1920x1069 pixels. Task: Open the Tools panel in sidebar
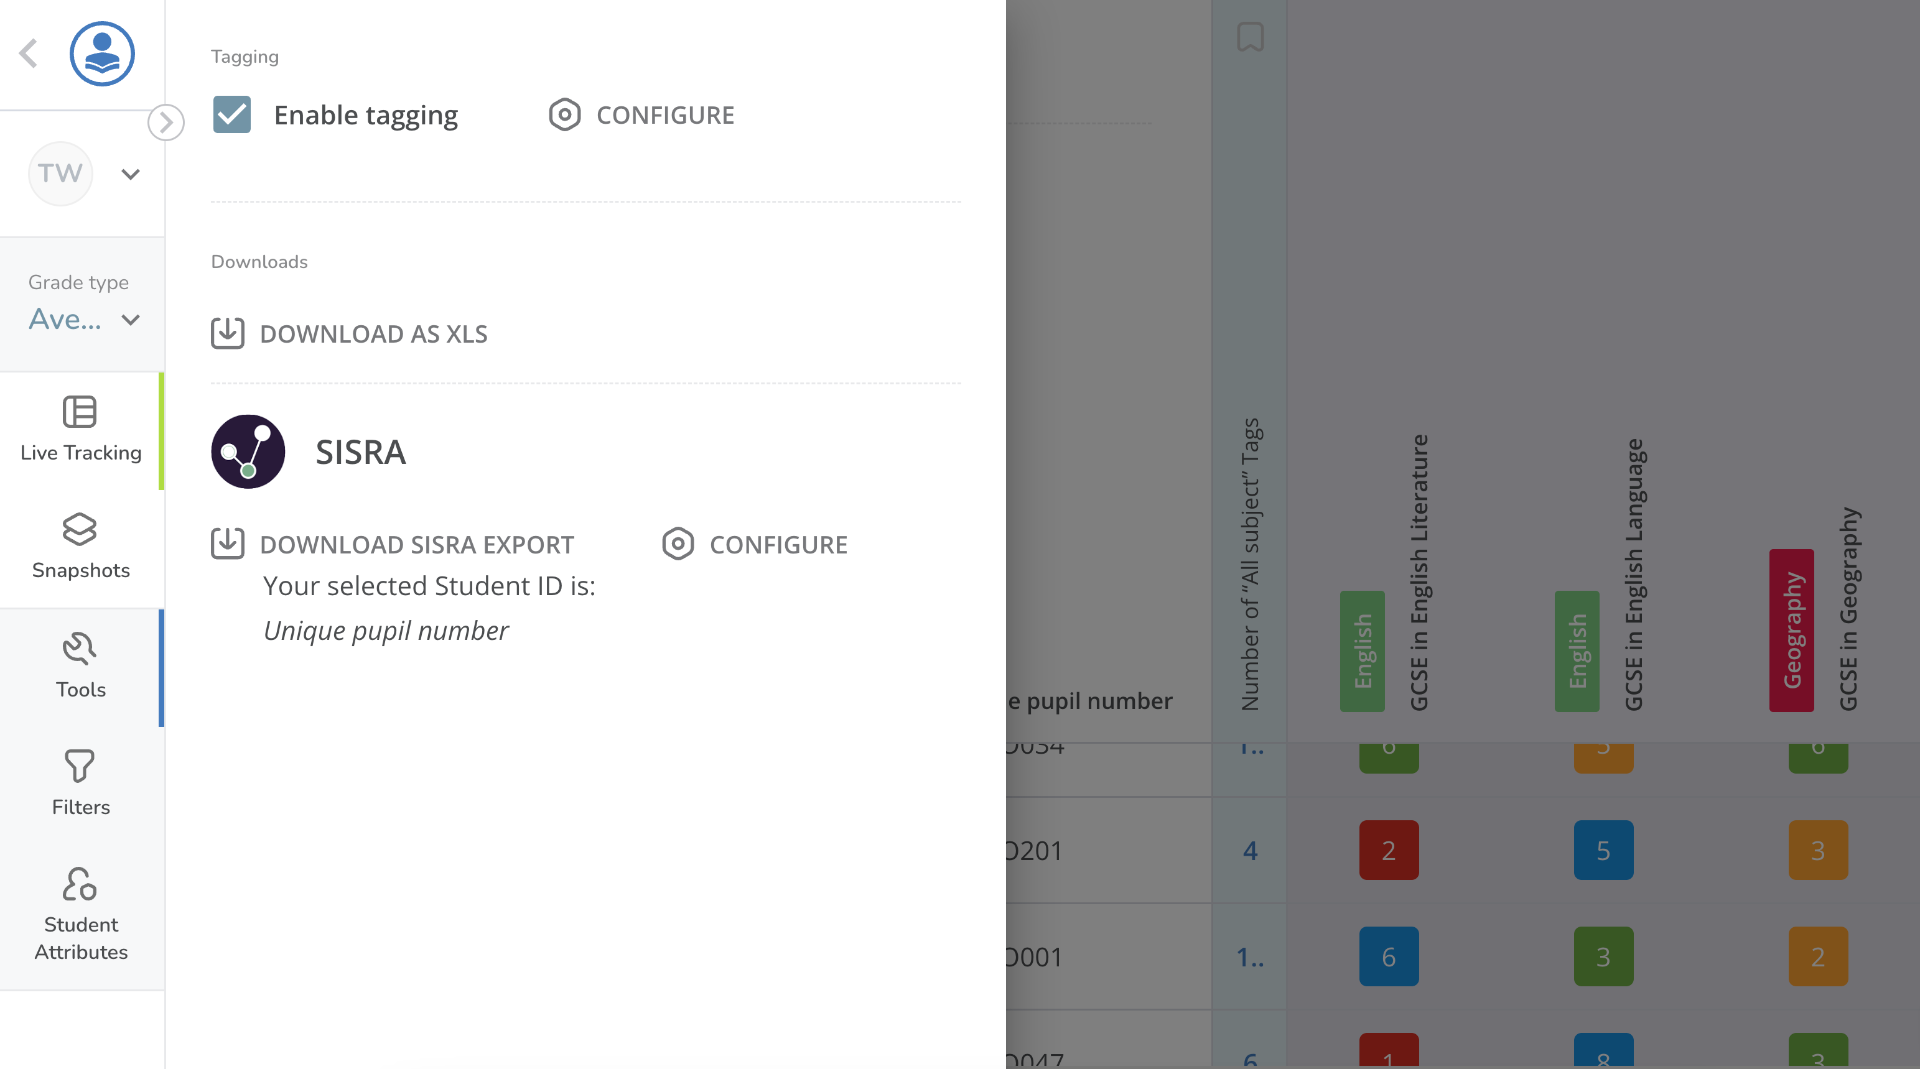click(81, 666)
